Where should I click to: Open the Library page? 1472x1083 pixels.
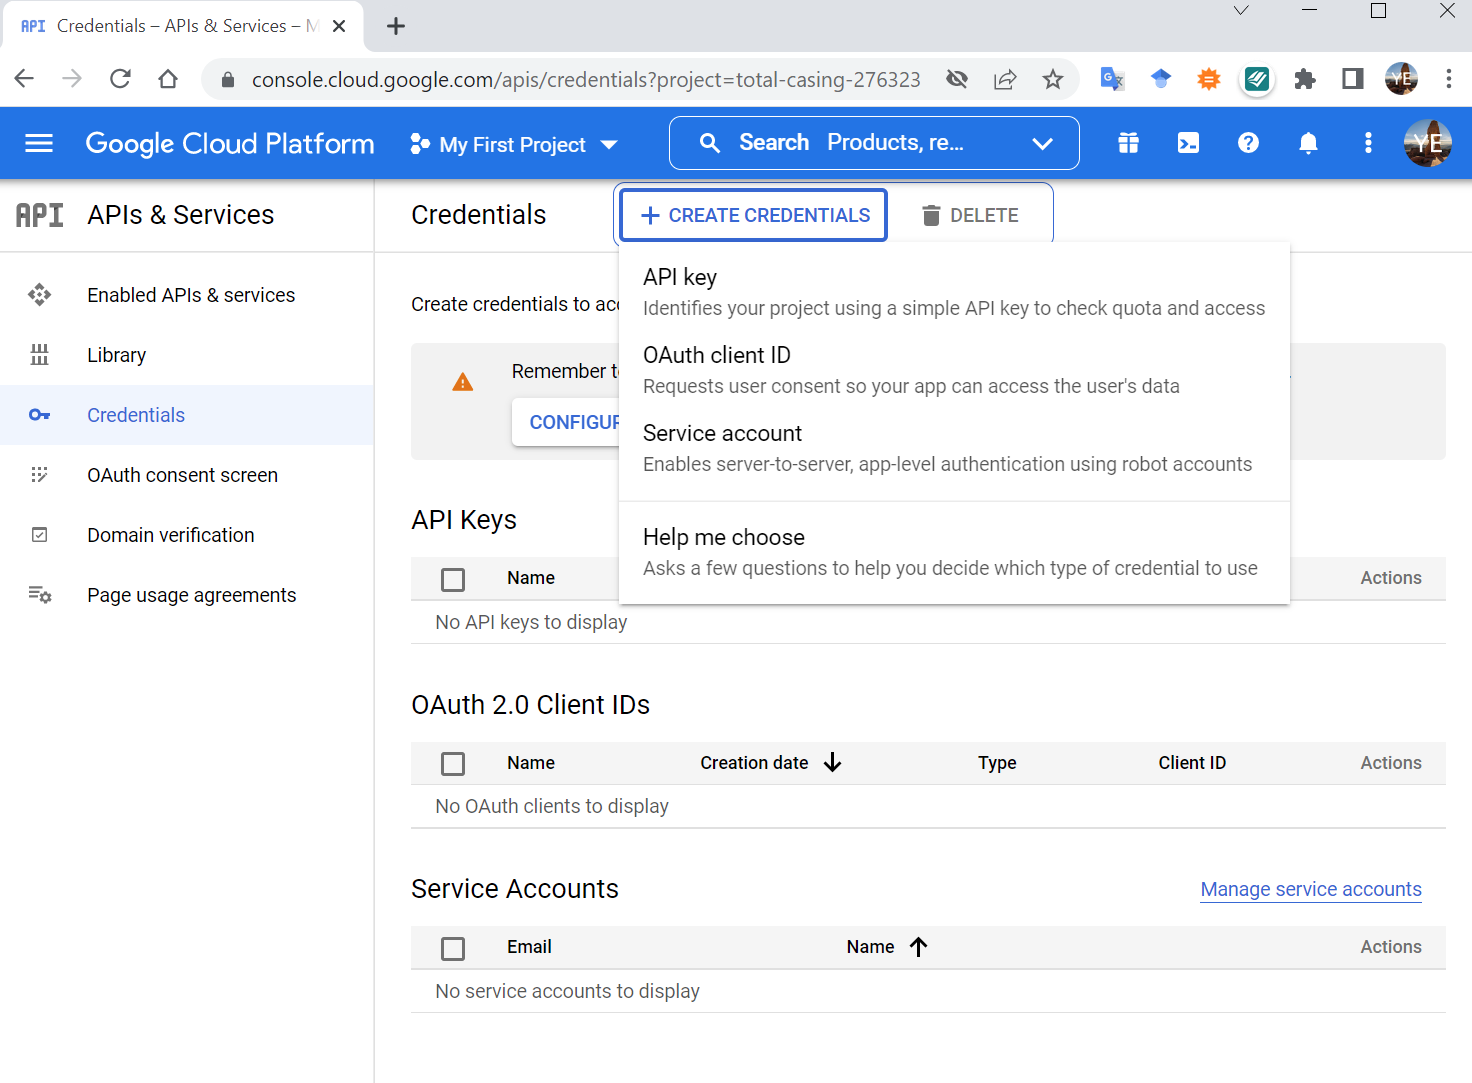[187, 355]
